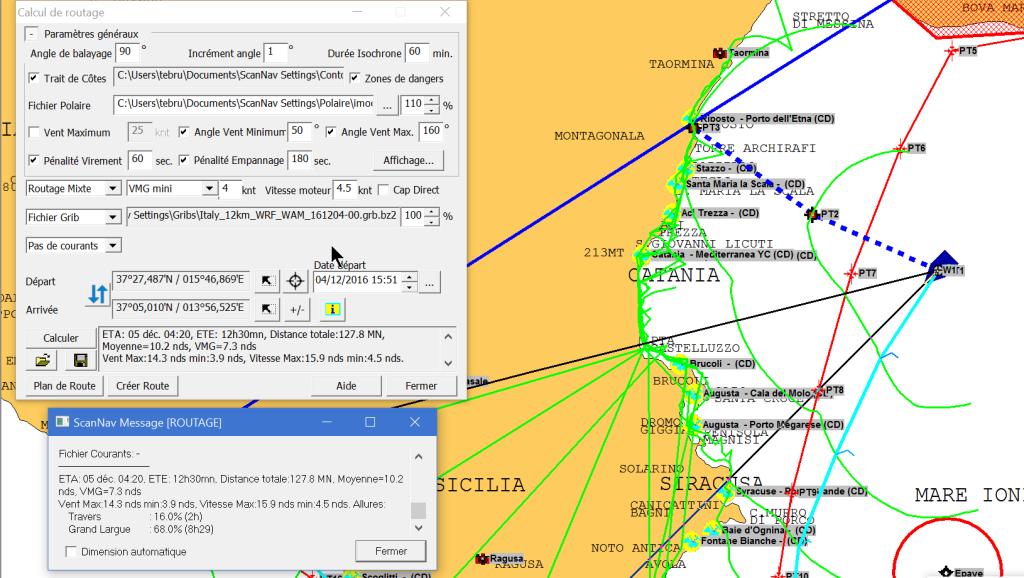Enable the Cap Direct checkbox
This screenshot has height=578, width=1024.
coord(383,190)
